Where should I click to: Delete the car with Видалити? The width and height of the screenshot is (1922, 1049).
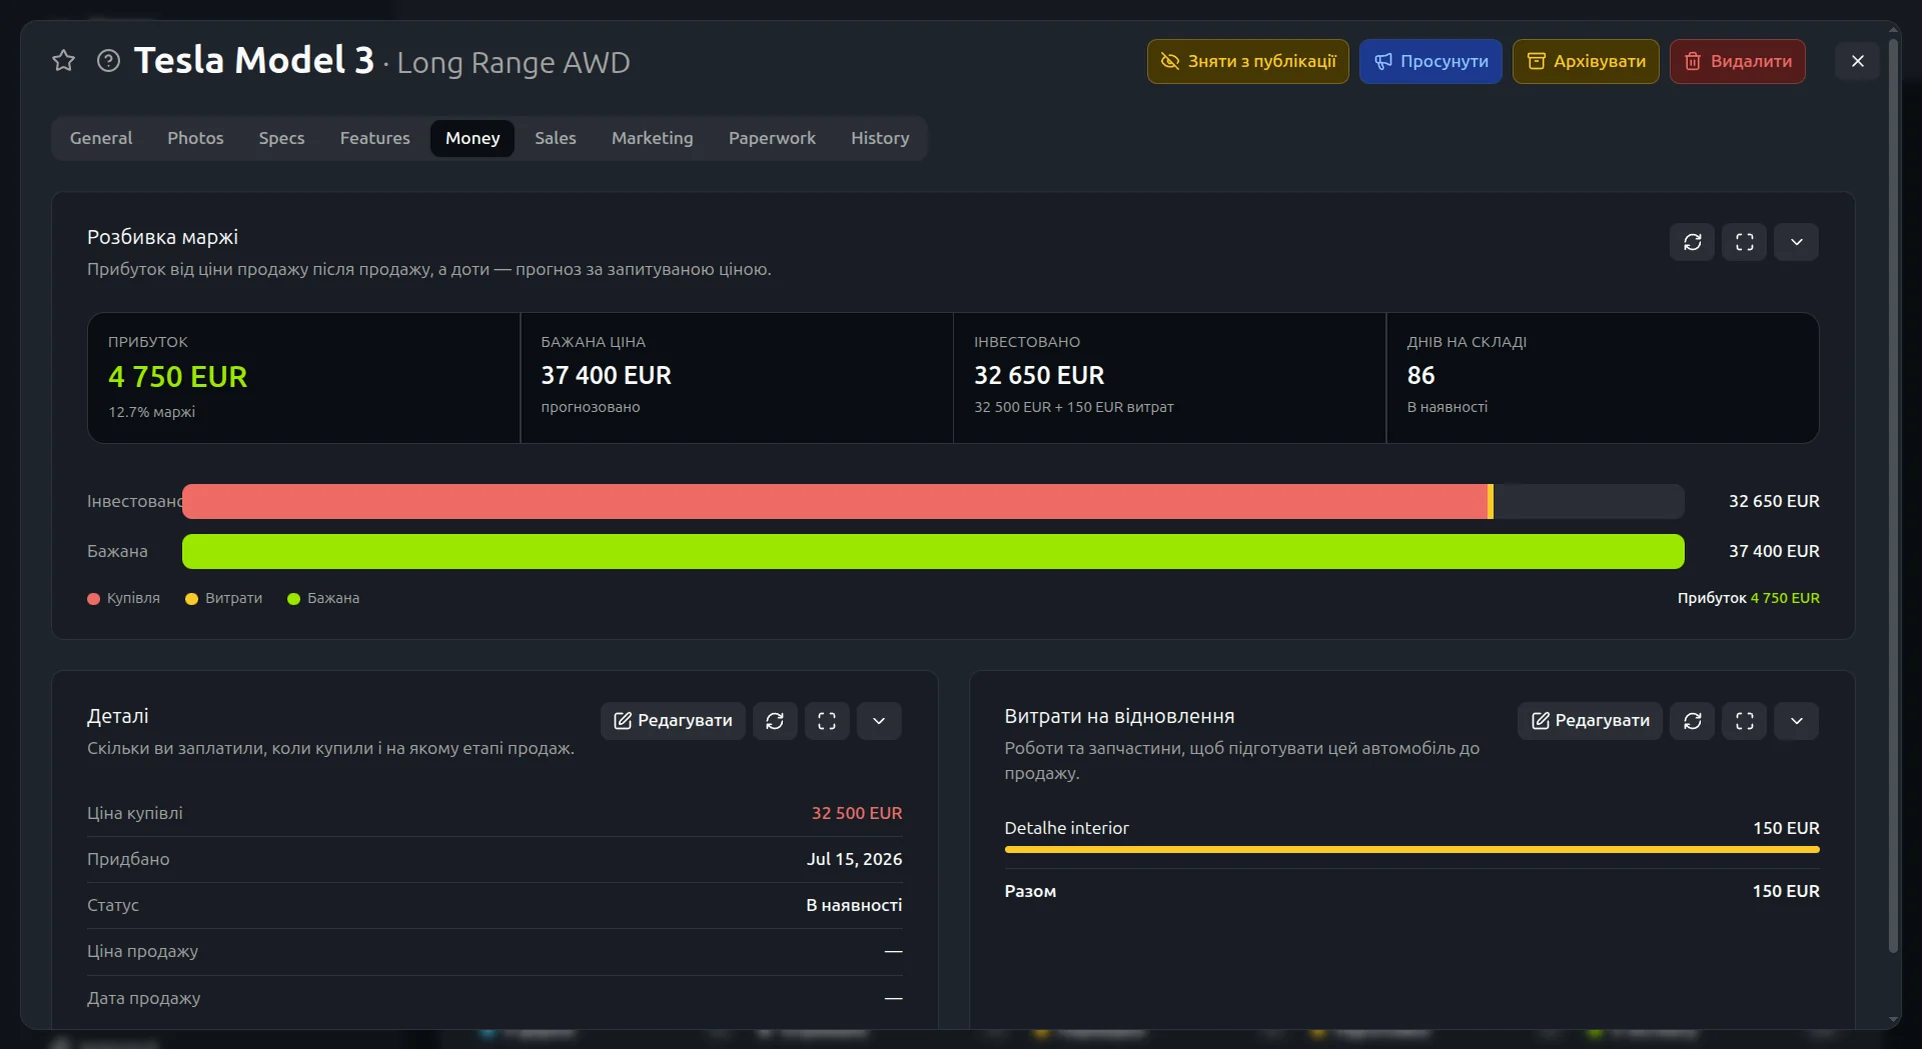(1737, 61)
